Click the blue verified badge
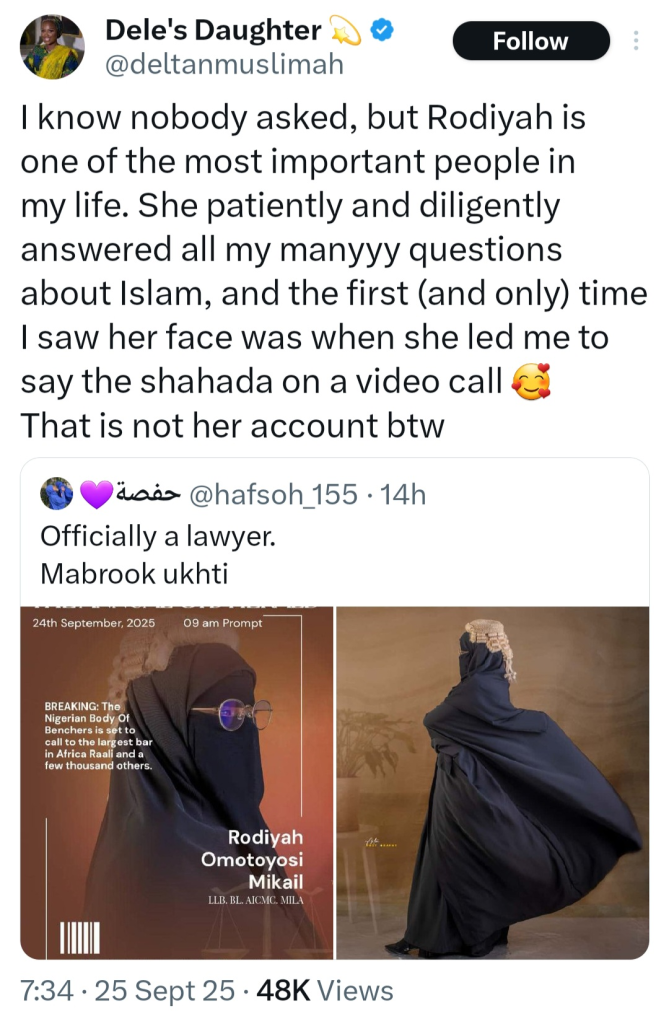 [382, 30]
